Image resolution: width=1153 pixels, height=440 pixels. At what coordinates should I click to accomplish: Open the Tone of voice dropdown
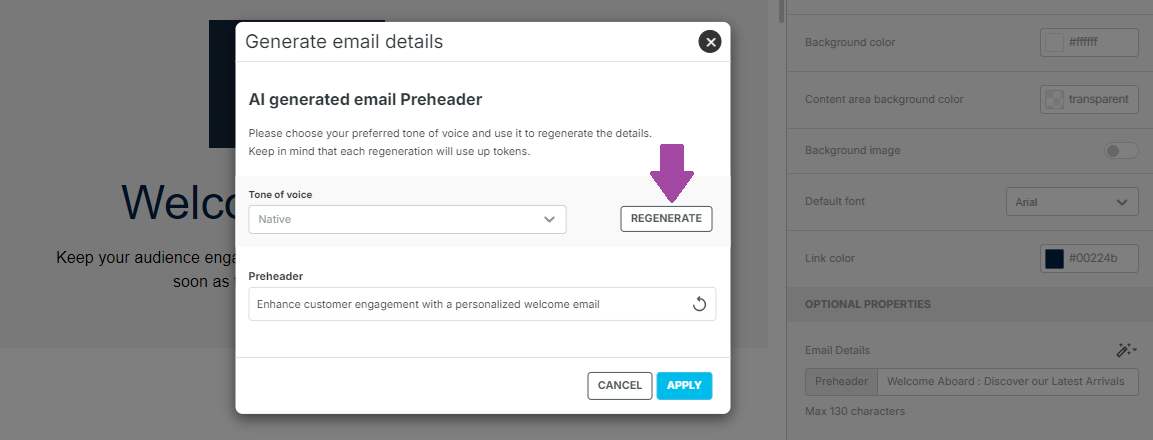407,219
